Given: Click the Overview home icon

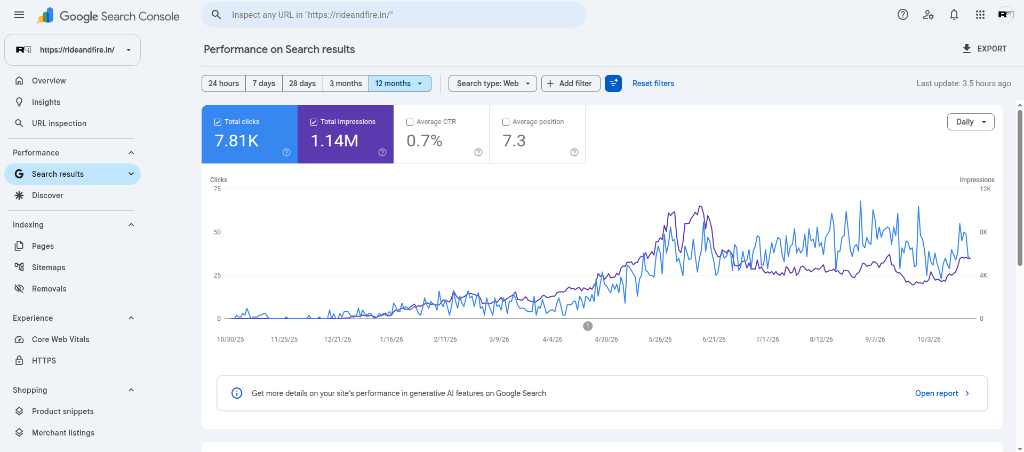Looking at the screenshot, I should [19, 81].
